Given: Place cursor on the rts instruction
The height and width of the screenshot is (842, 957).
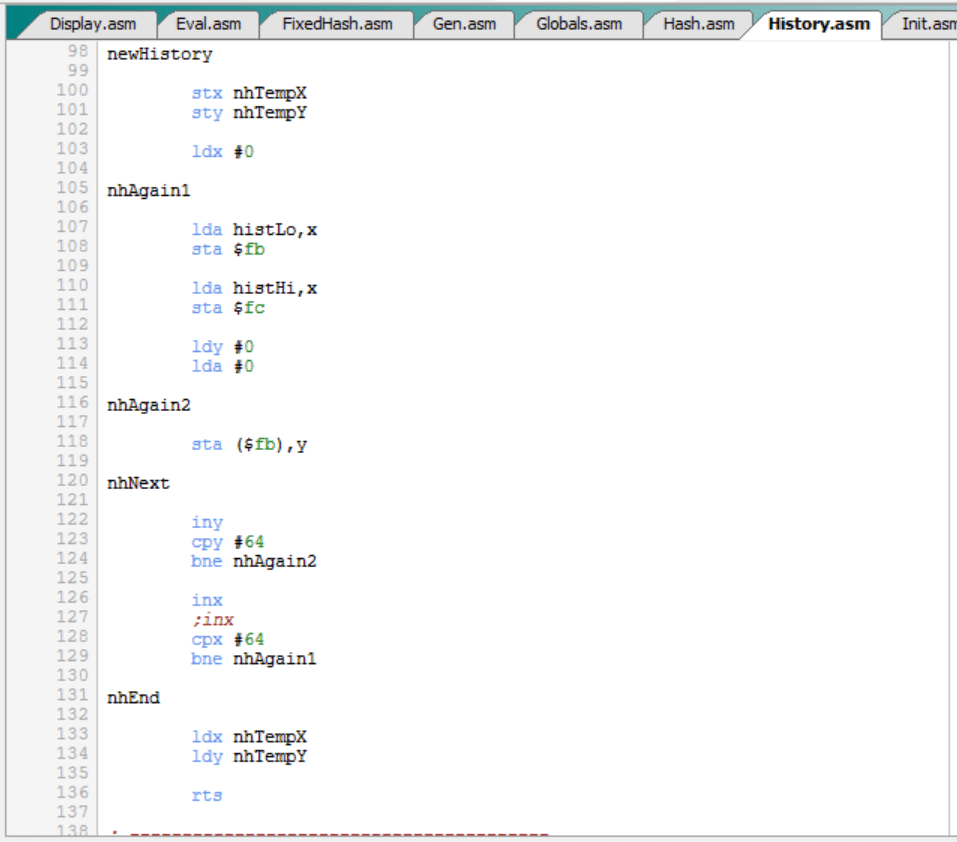Looking at the screenshot, I should [x=207, y=796].
